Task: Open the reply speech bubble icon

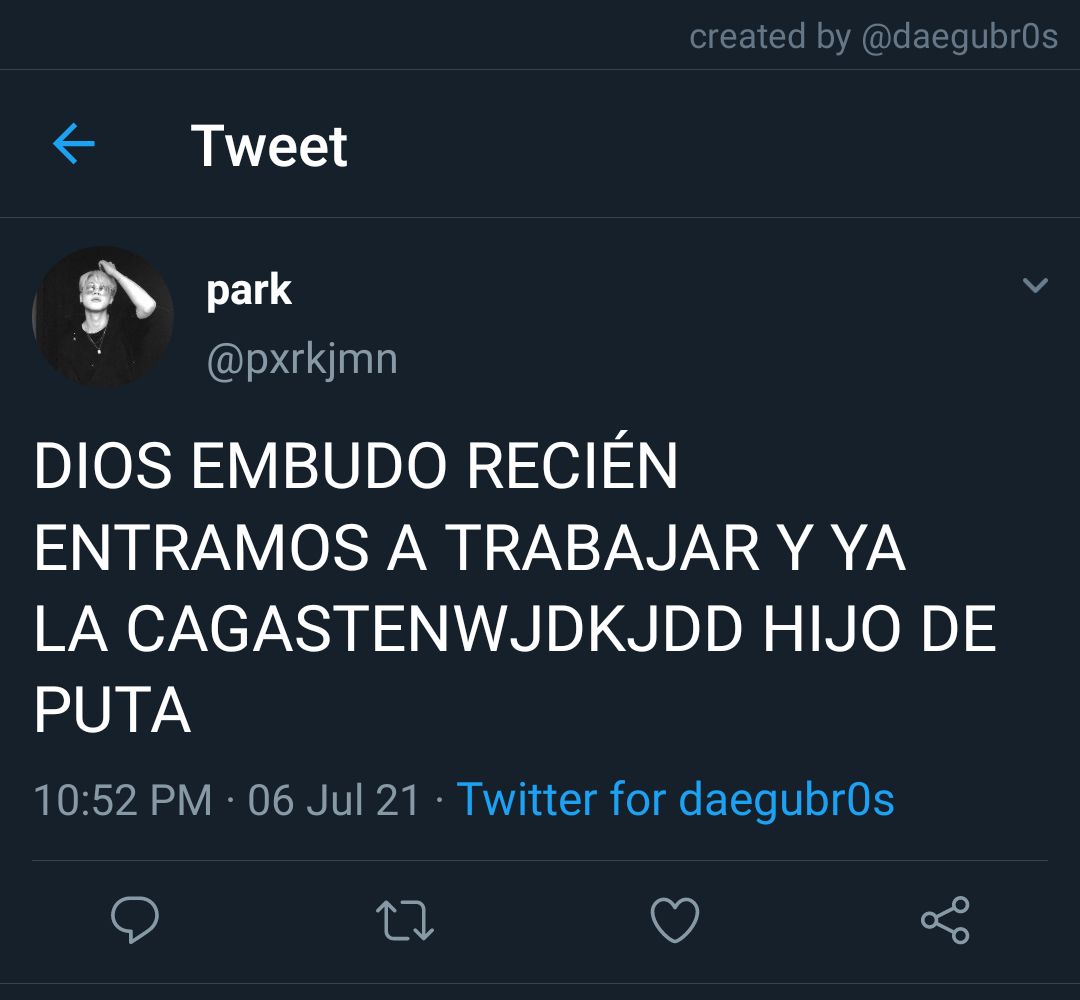Action: [x=135, y=920]
